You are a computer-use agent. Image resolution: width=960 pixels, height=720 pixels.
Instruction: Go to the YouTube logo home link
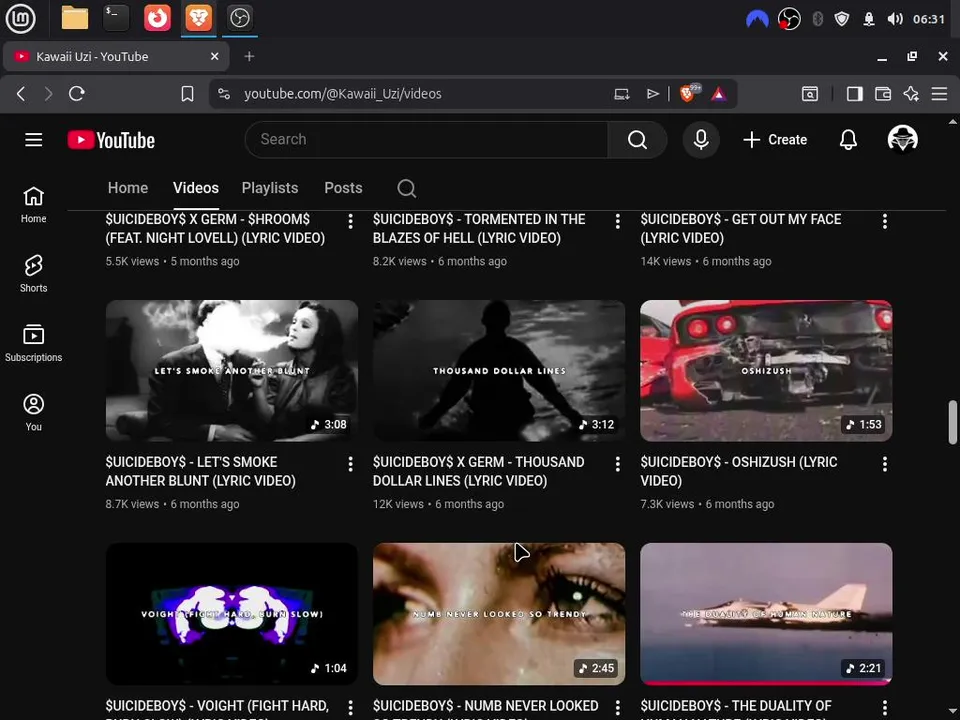pos(111,140)
